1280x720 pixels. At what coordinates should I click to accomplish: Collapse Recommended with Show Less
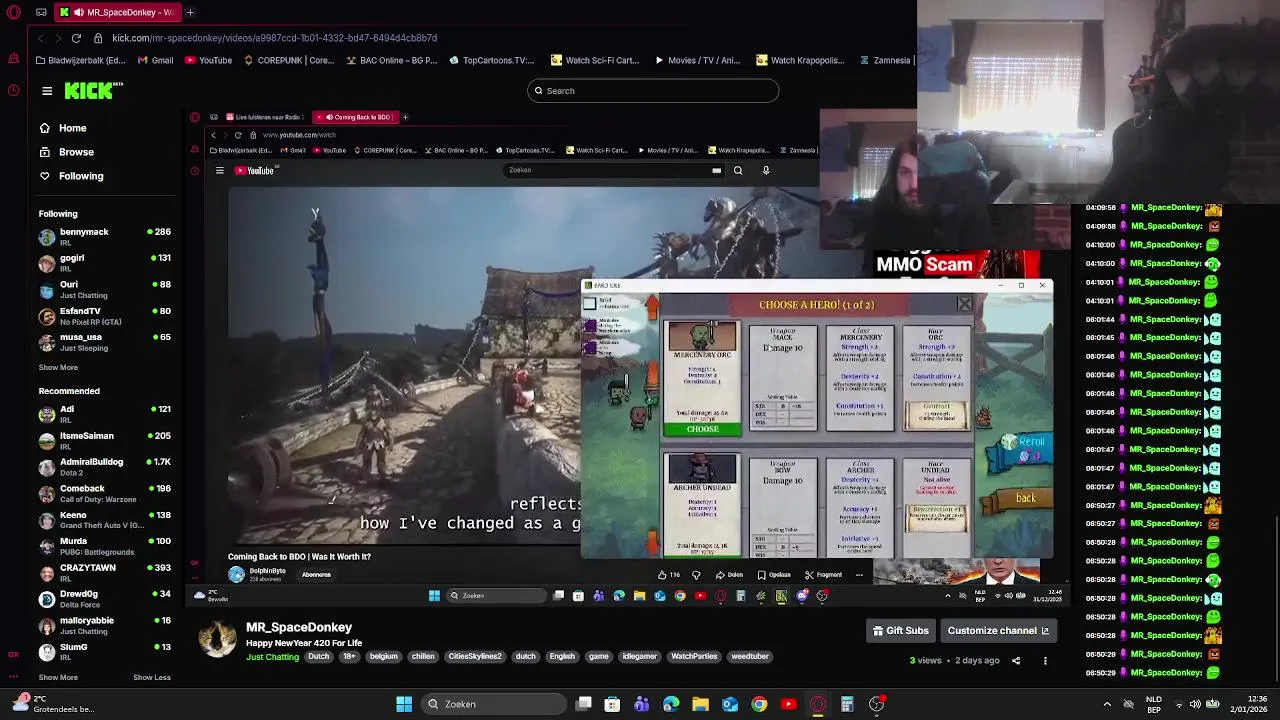(x=152, y=677)
